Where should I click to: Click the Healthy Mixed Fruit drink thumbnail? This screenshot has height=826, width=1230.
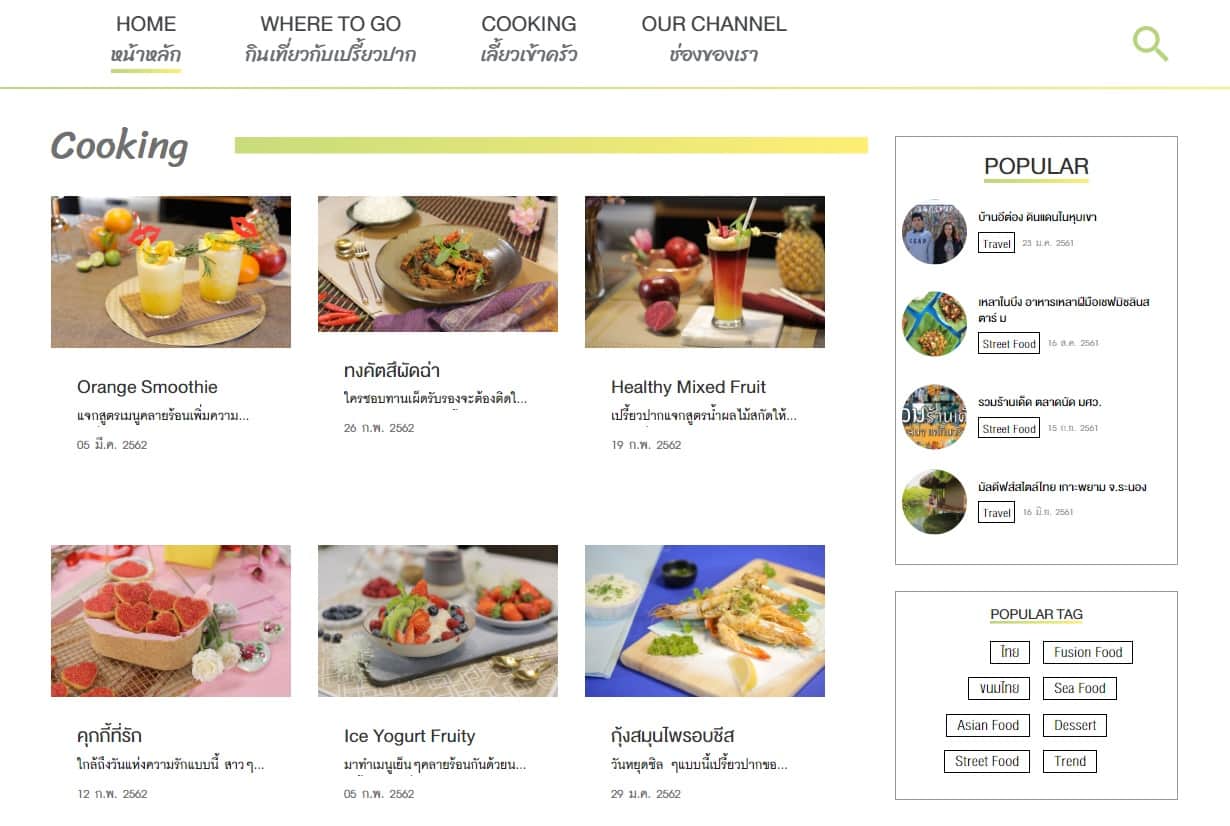pyautogui.click(x=705, y=272)
